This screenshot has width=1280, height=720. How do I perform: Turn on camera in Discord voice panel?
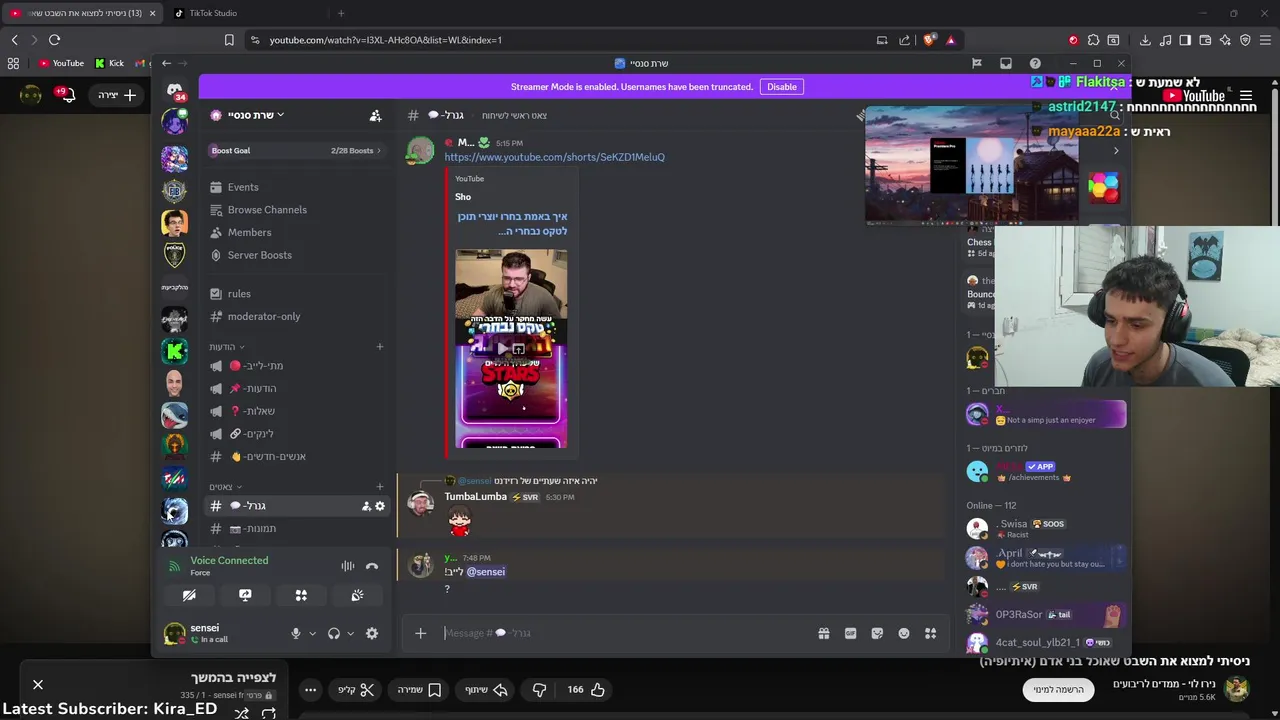coord(189,595)
